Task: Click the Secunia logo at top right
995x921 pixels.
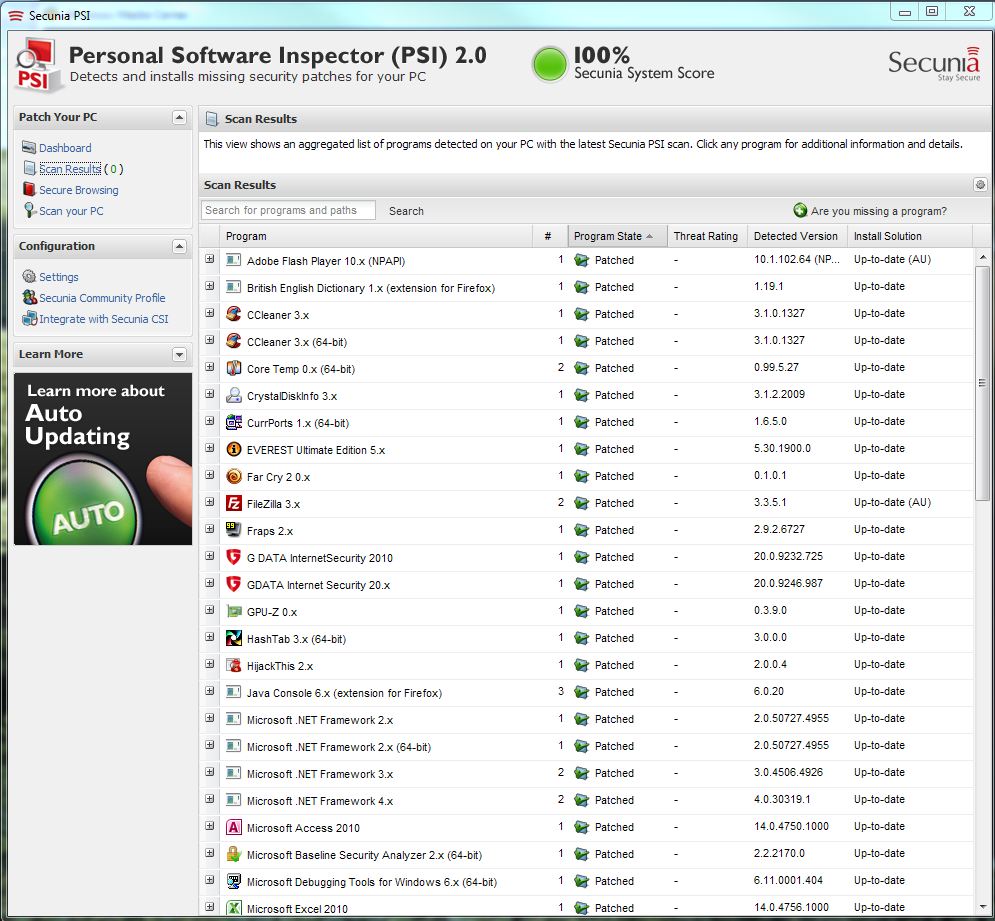Action: click(933, 64)
